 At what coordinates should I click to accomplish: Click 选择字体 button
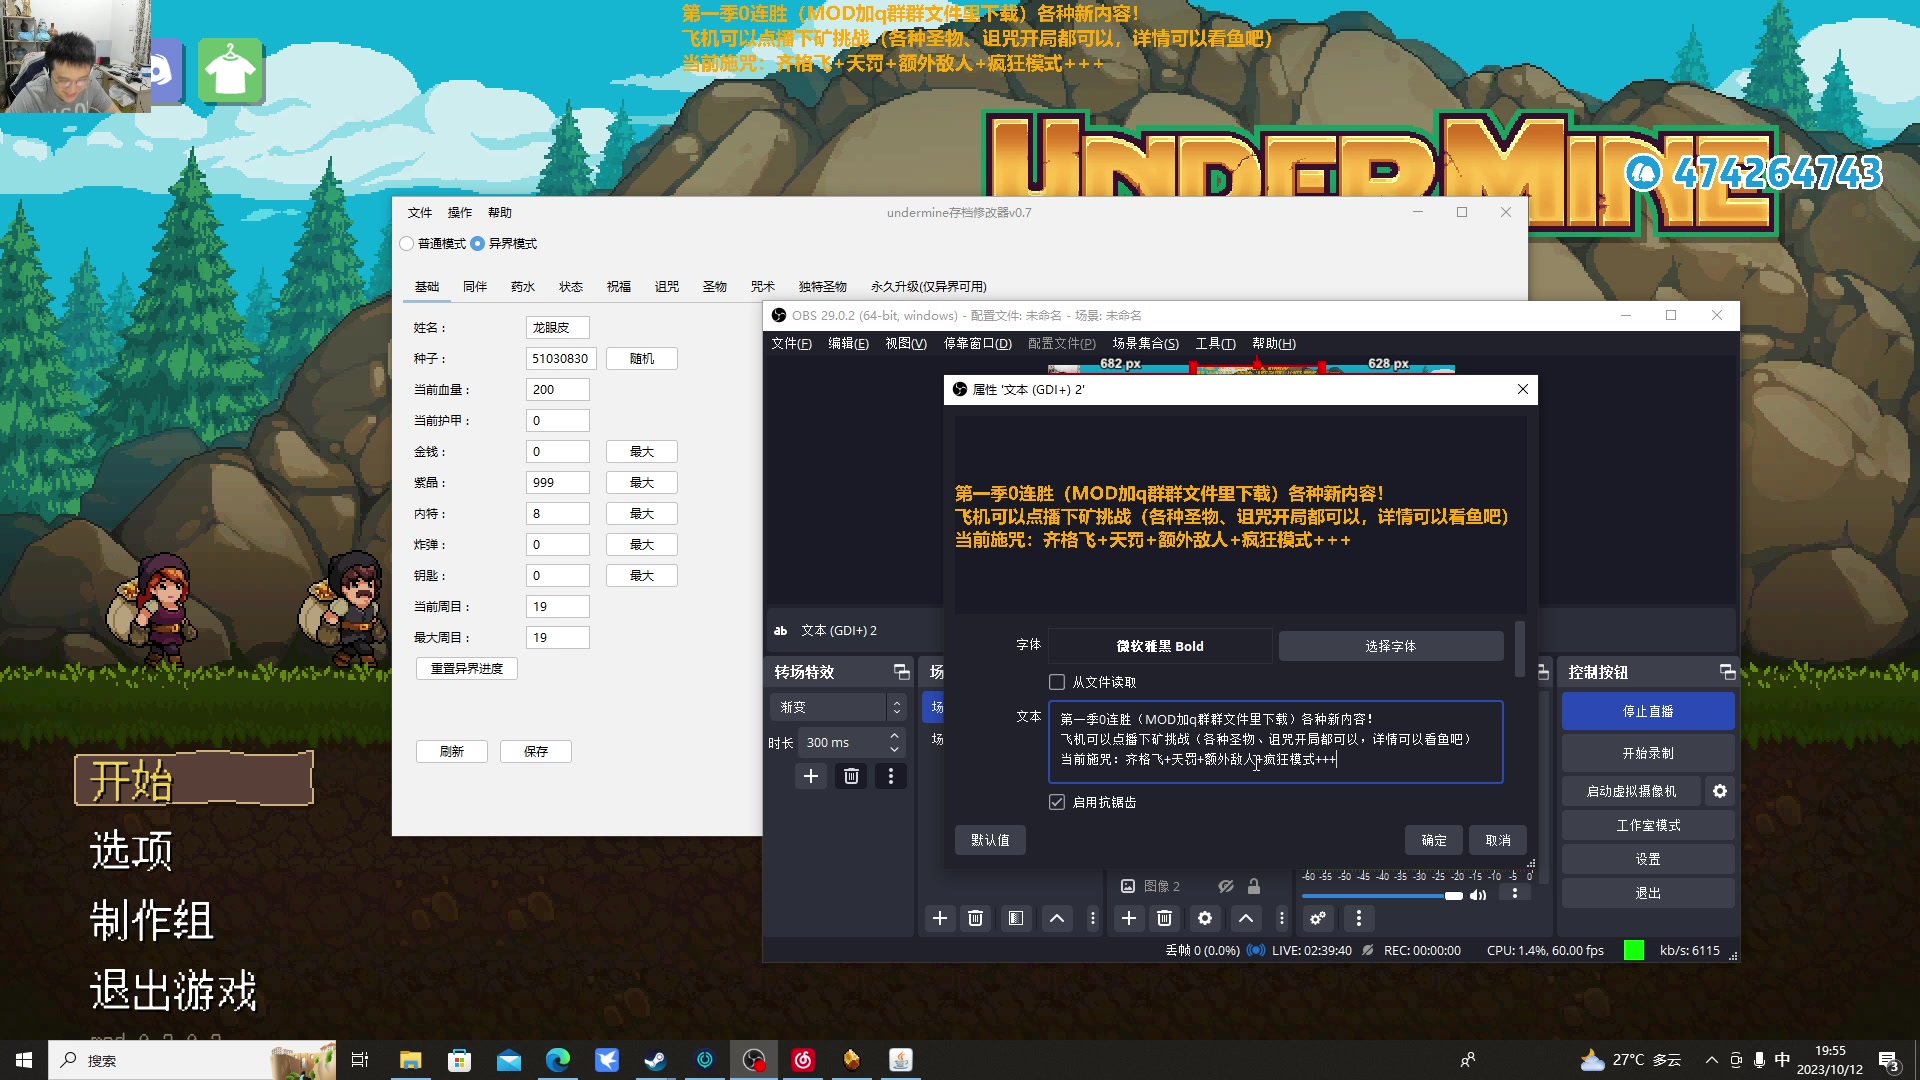1391,646
